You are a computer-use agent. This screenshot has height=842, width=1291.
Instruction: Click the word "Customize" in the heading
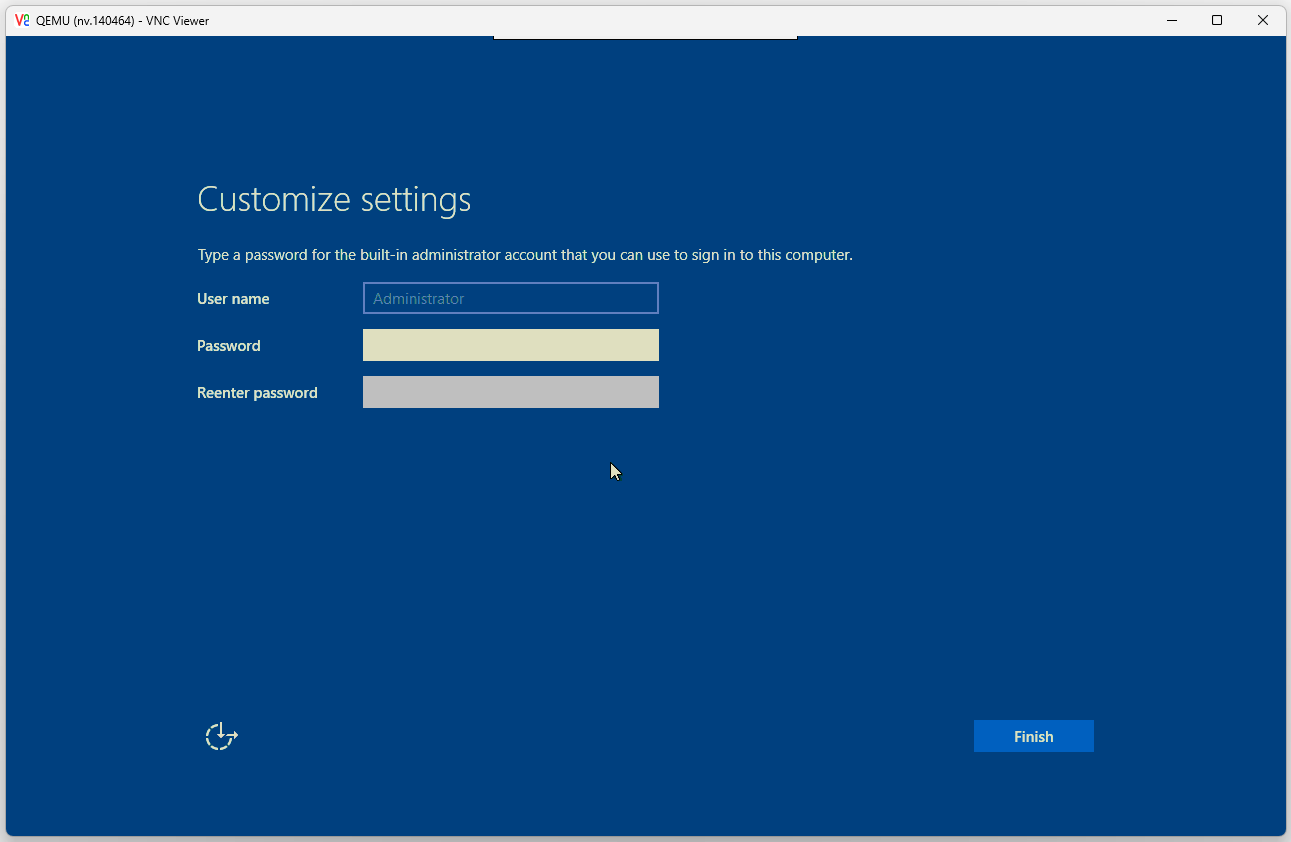[x=274, y=200]
